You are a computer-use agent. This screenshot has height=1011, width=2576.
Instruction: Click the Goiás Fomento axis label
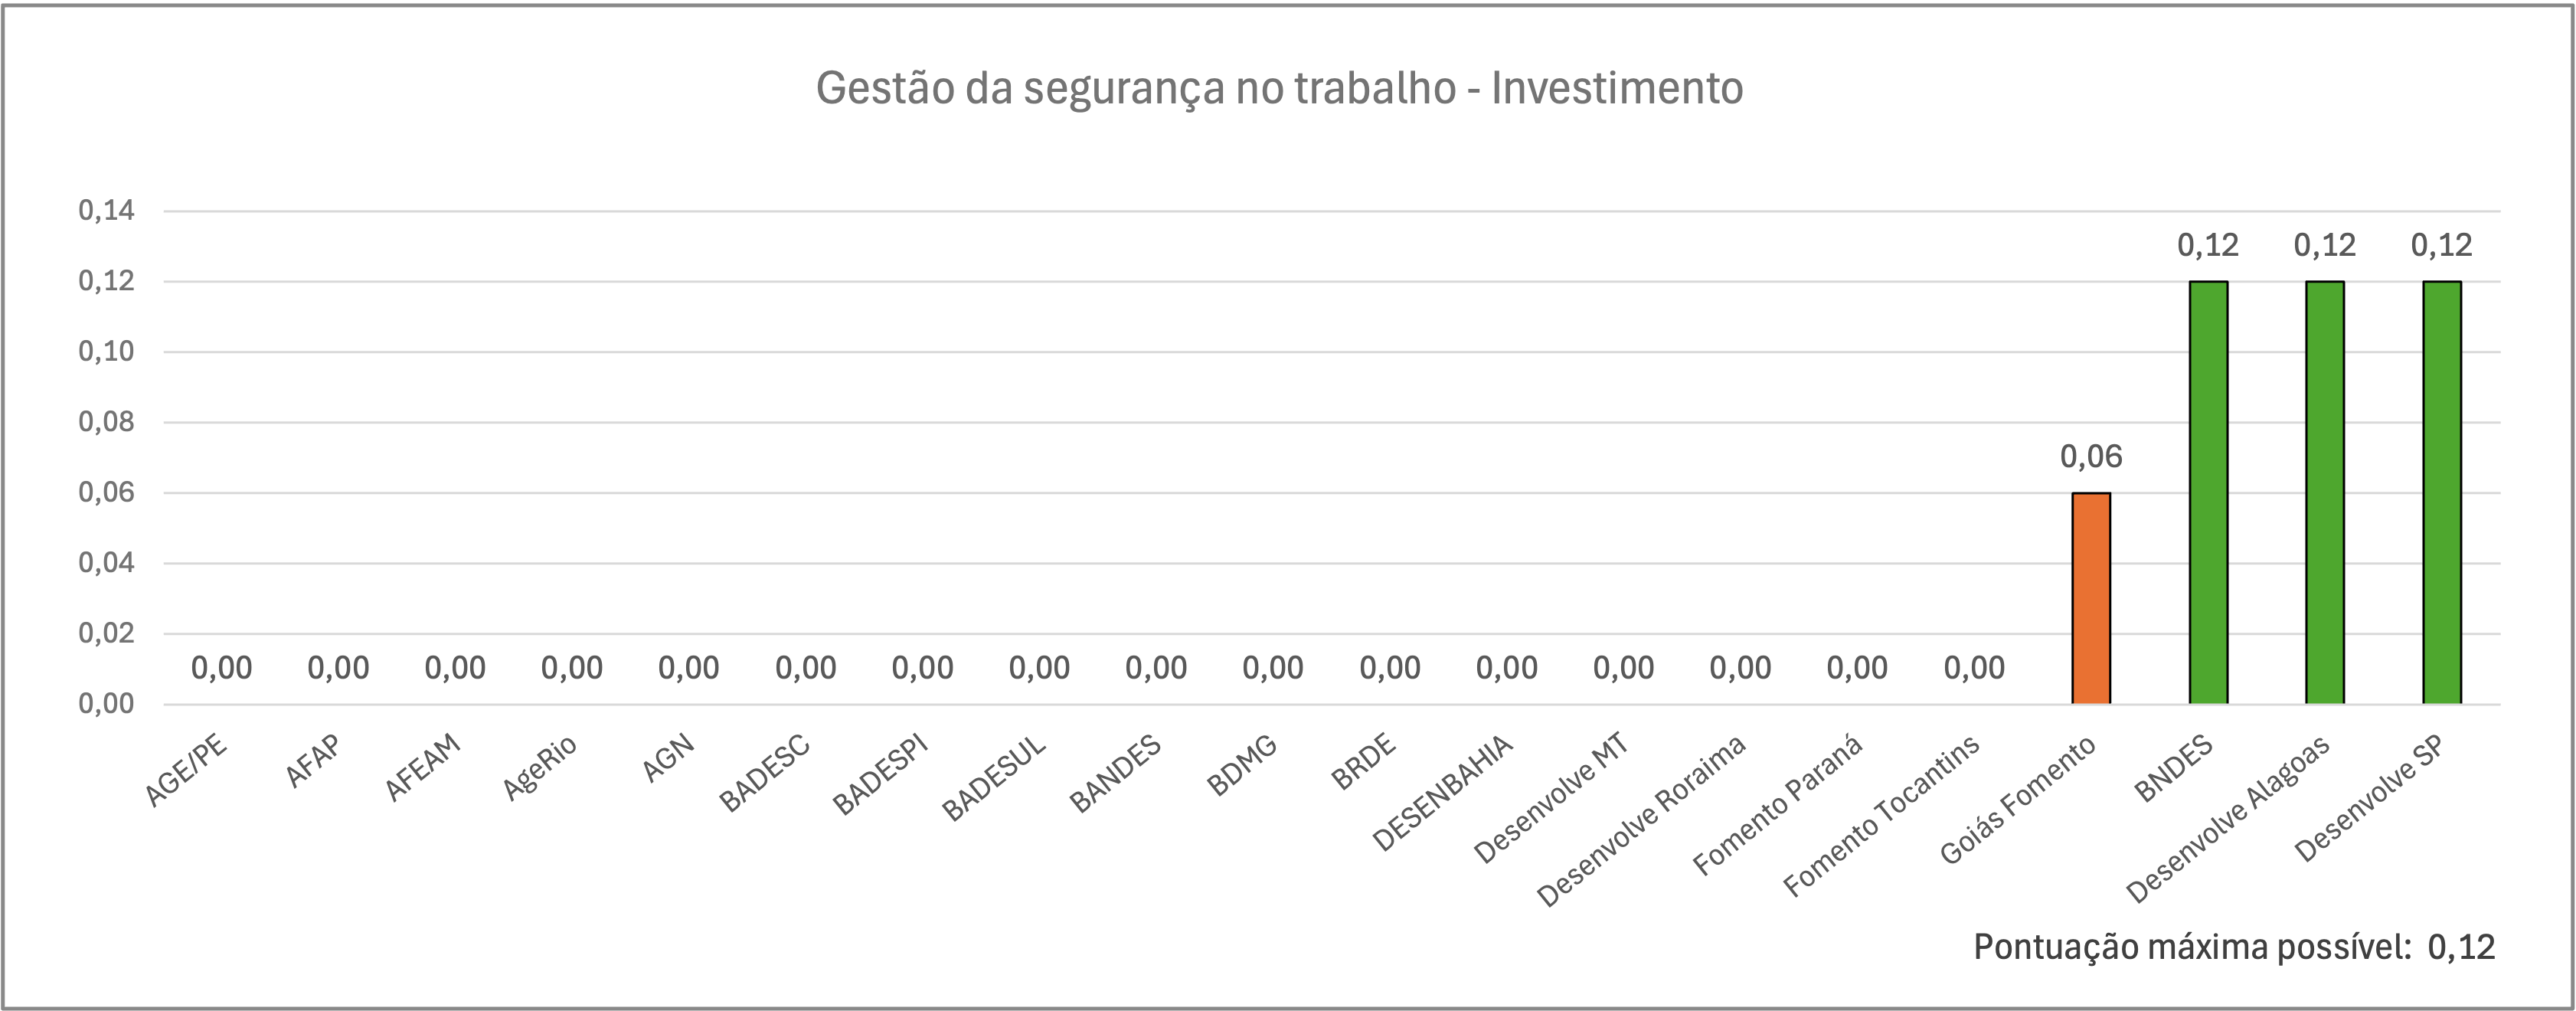tap(2018, 800)
